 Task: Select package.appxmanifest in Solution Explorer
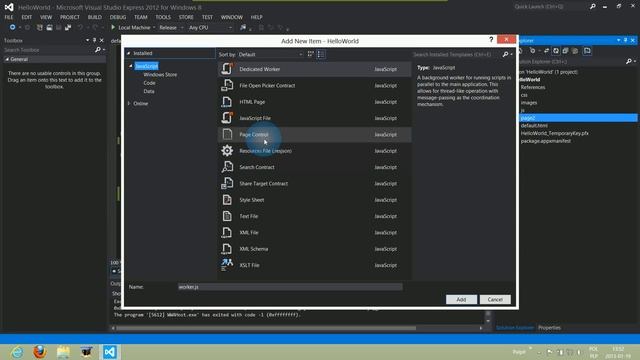coord(546,141)
